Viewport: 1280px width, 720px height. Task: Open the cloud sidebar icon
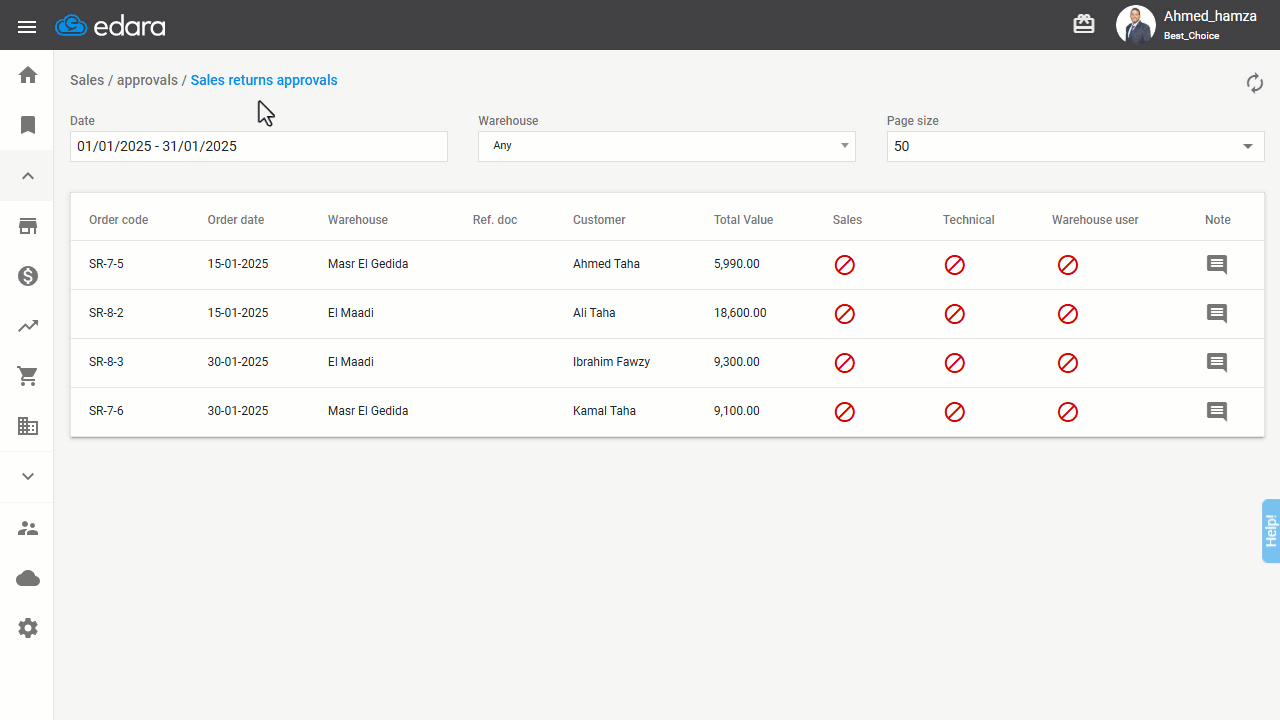click(x=28, y=578)
